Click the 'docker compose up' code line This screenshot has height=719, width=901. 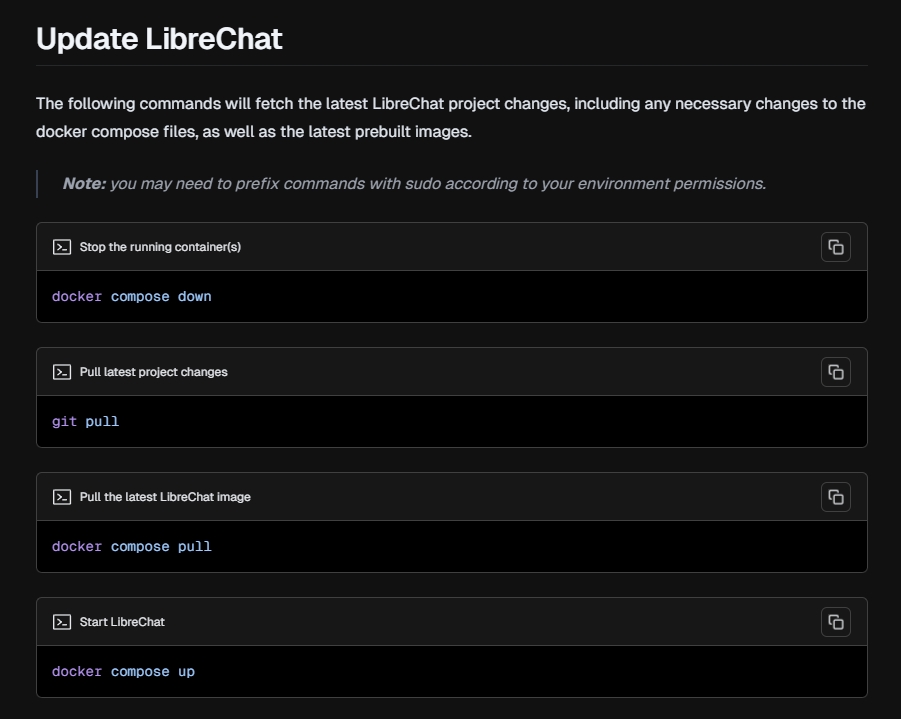[x=123, y=672]
